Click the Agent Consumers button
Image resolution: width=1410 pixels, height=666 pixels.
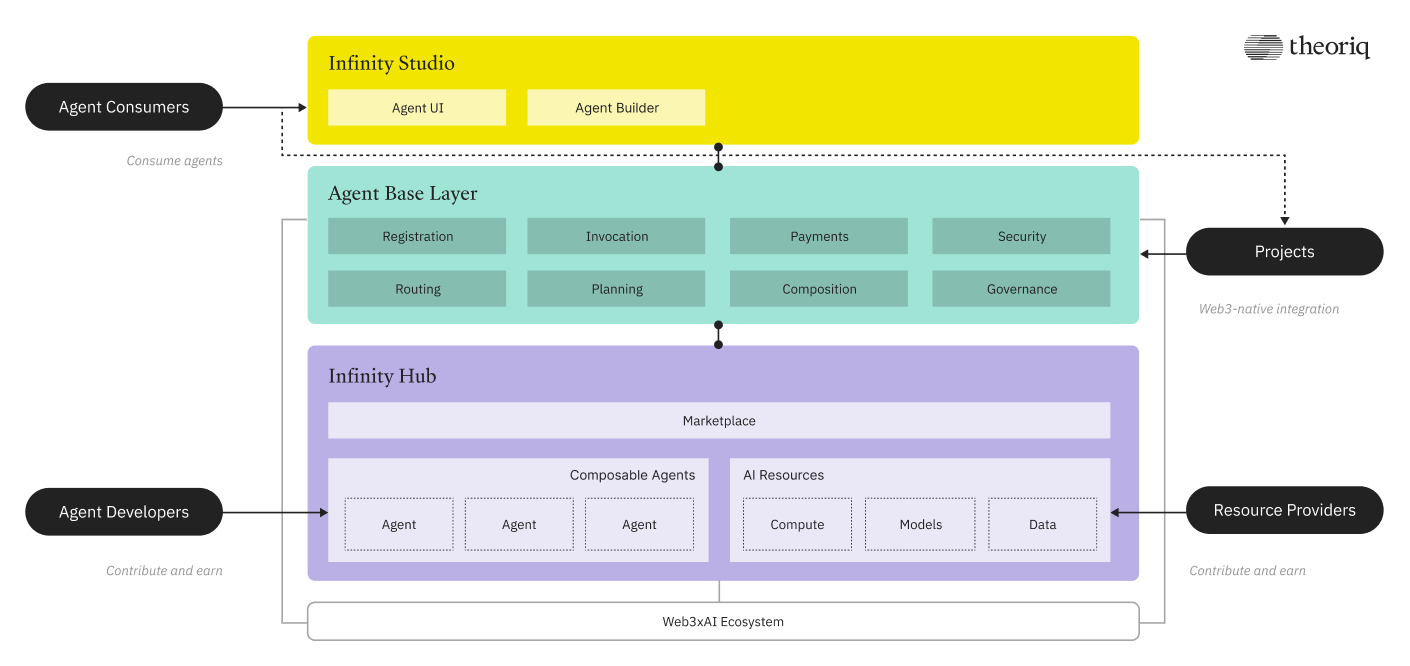[124, 107]
